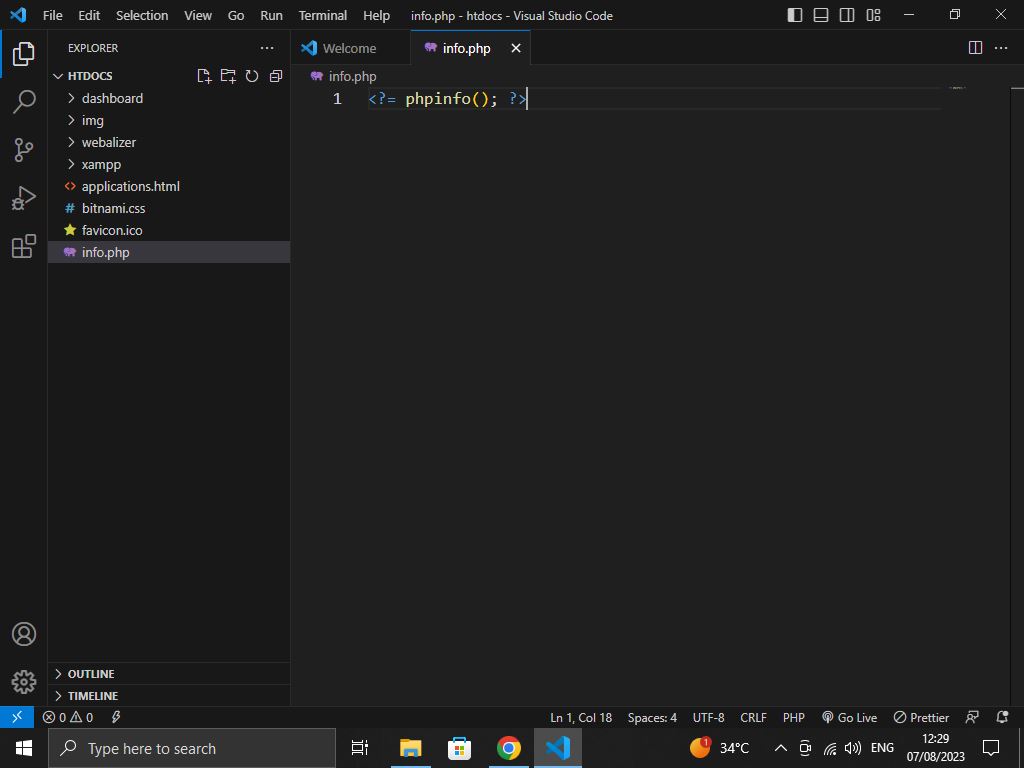
Task: Open the Windows Start menu
Action: tap(24, 748)
